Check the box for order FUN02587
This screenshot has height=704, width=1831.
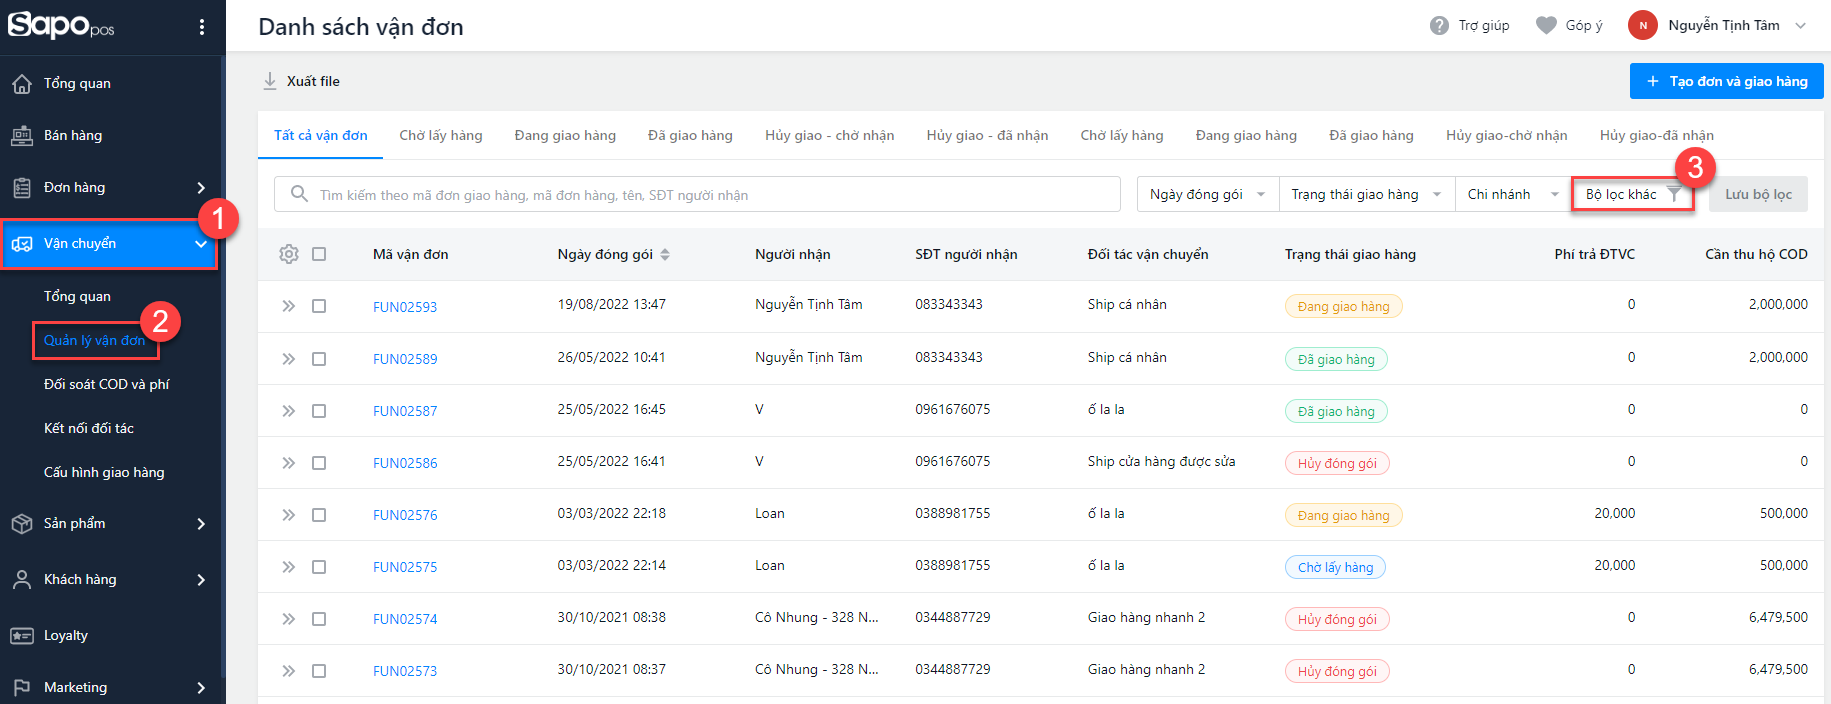[x=319, y=410]
